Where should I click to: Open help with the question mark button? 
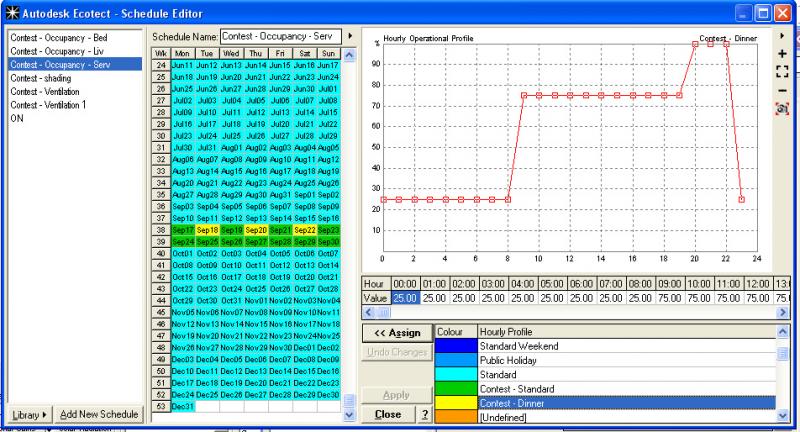click(x=424, y=415)
